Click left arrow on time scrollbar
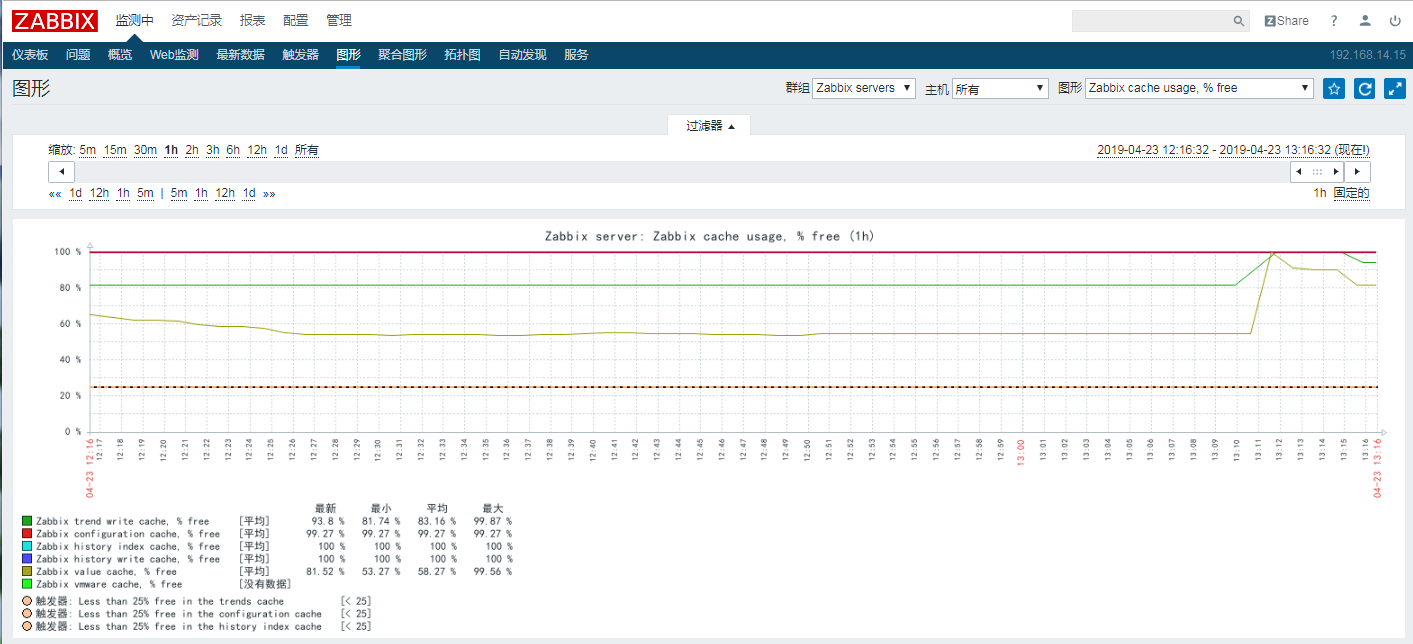The image size is (1413, 644). (61, 172)
